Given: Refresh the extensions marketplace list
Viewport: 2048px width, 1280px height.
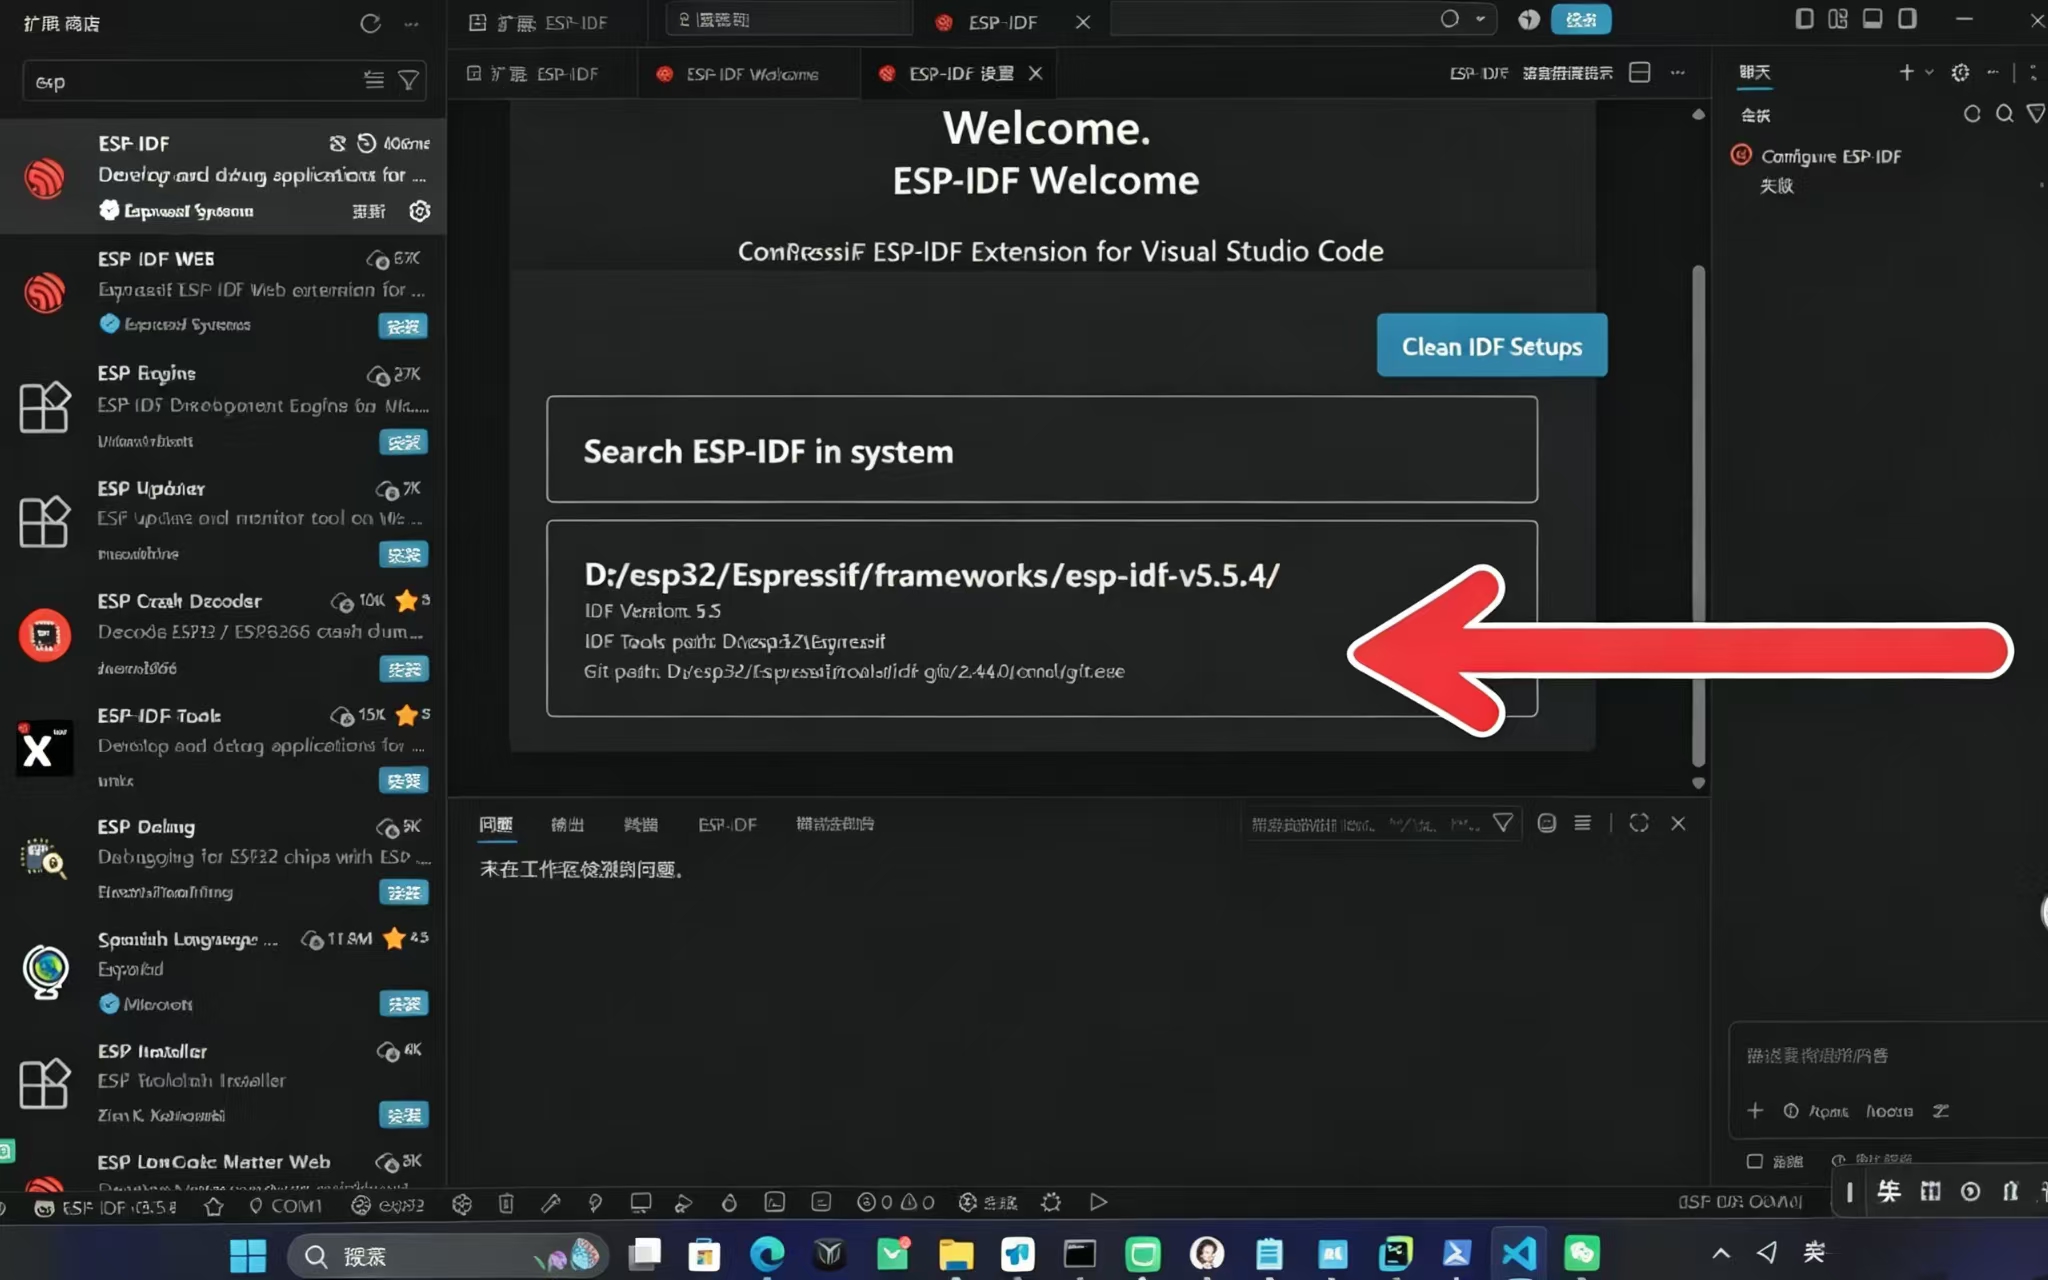Looking at the screenshot, I should [x=370, y=23].
